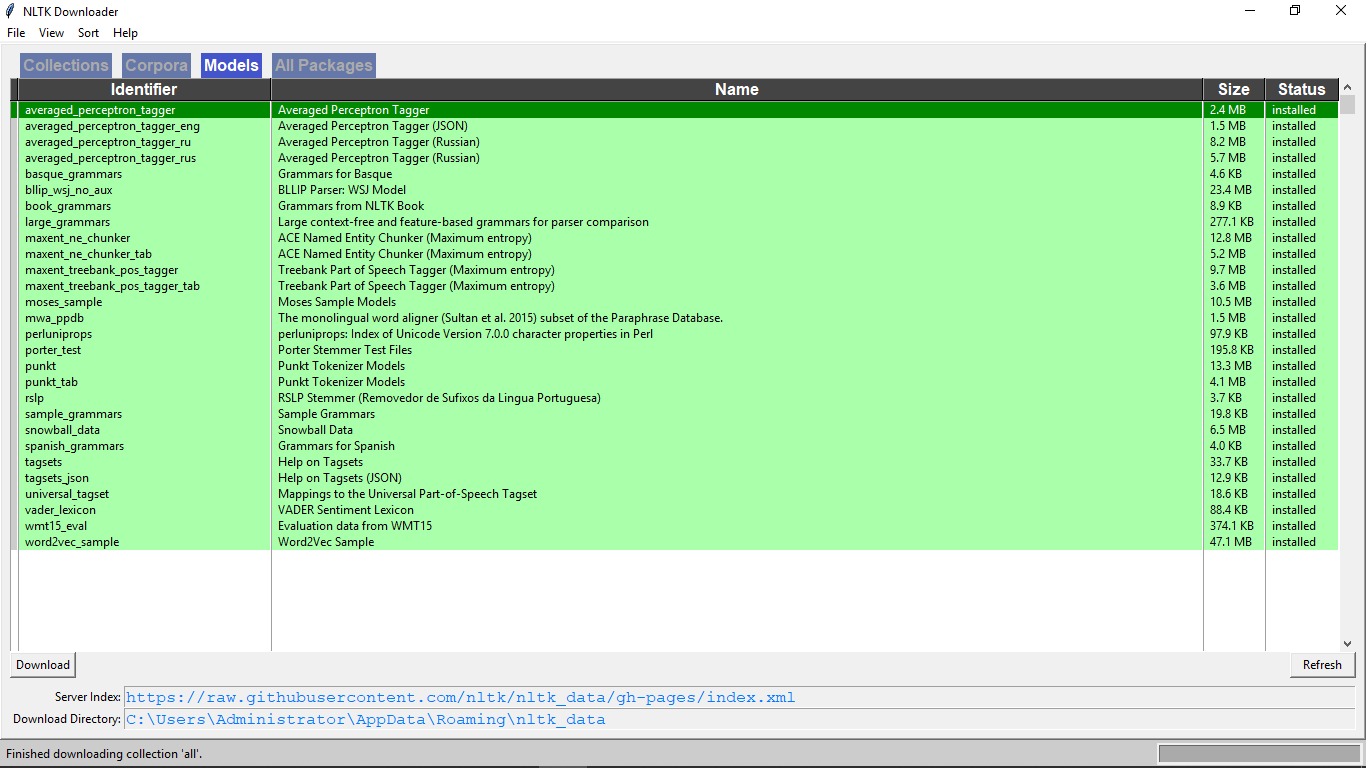1366x768 pixels.
Task: Click the Size column header
Action: [1234, 90]
